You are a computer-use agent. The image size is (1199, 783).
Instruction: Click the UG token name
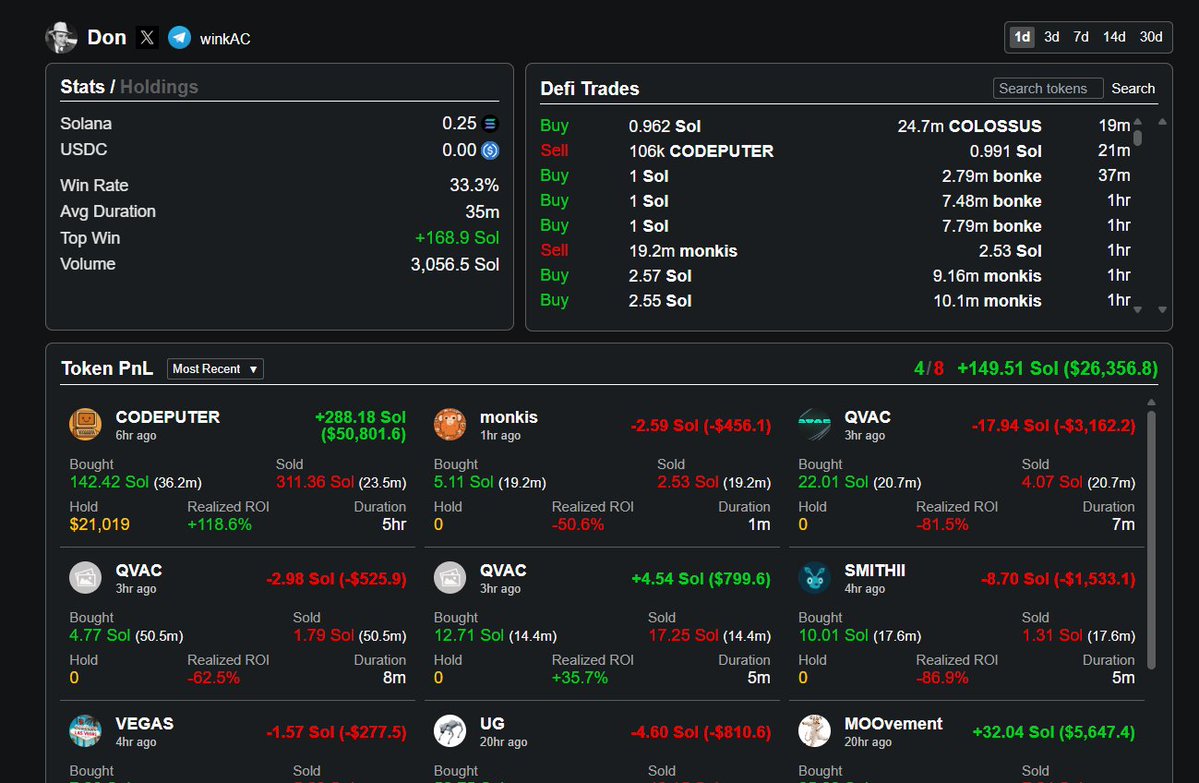pos(492,723)
